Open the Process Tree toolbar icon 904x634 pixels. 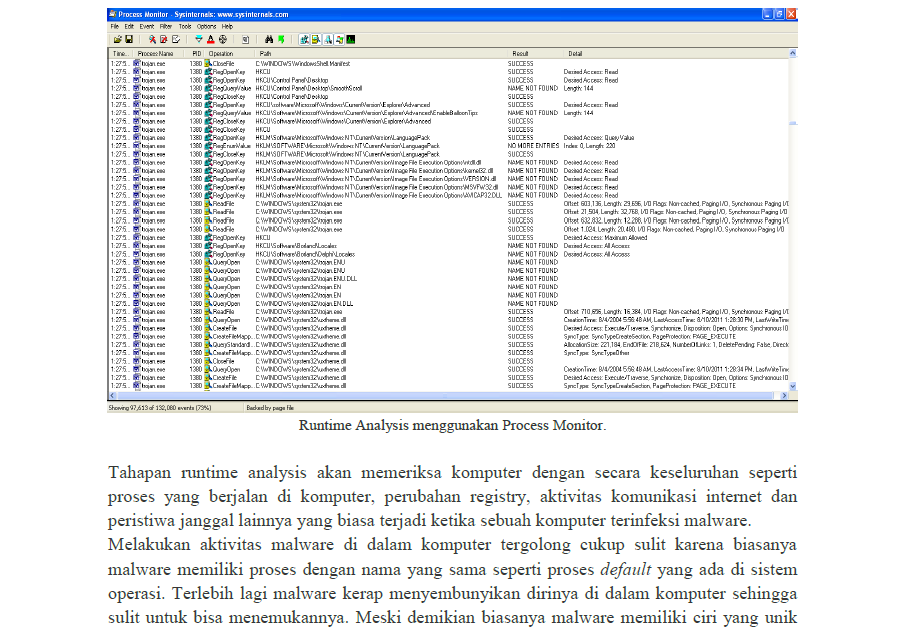coord(245,39)
